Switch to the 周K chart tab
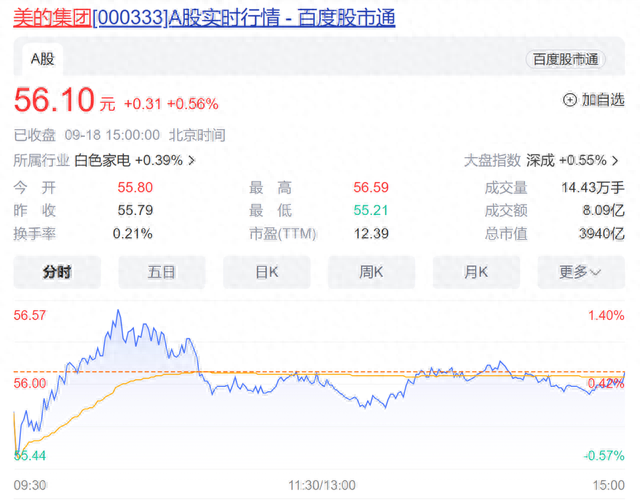 pos(371,272)
